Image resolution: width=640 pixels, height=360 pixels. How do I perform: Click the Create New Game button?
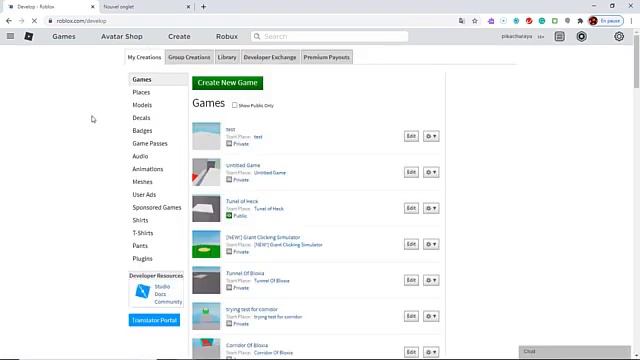[227, 83]
